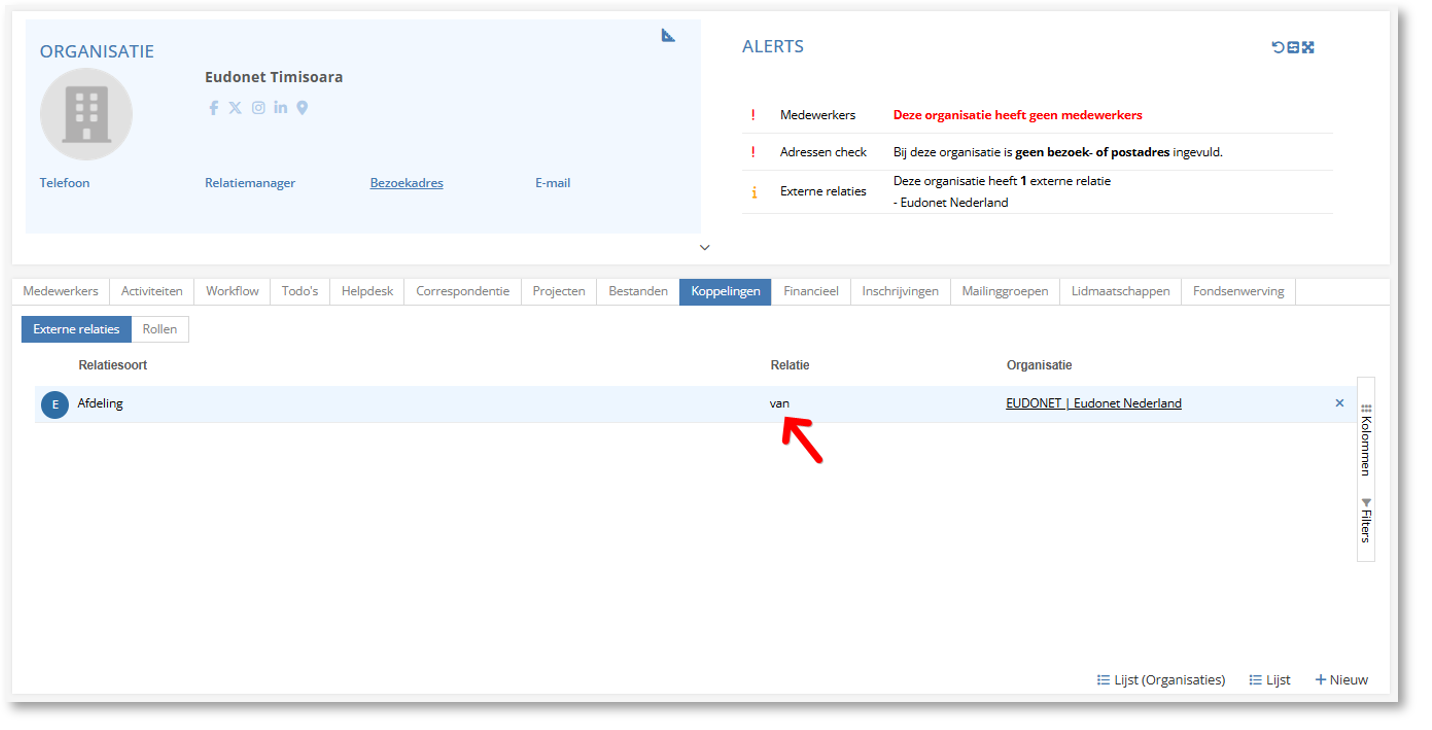Click the Relatiemanager field label
Image resolution: width=1432 pixels, height=730 pixels.
coord(250,183)
